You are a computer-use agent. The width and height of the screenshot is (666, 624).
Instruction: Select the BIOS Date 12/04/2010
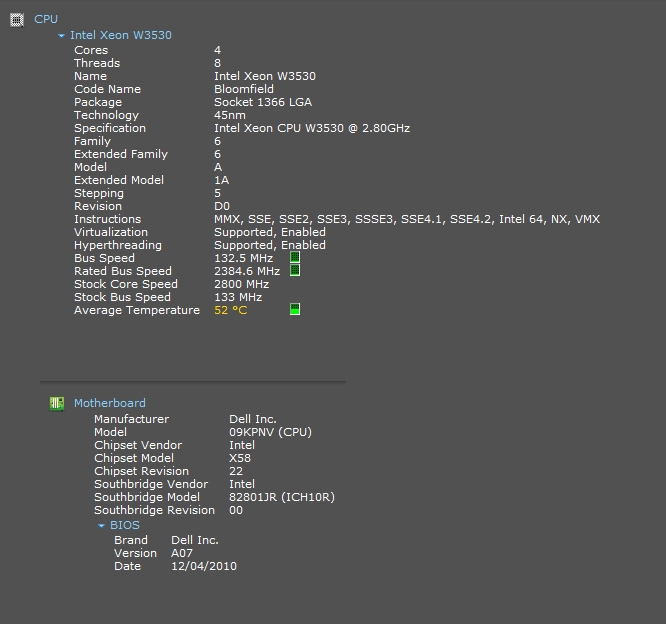coord(204,567)
